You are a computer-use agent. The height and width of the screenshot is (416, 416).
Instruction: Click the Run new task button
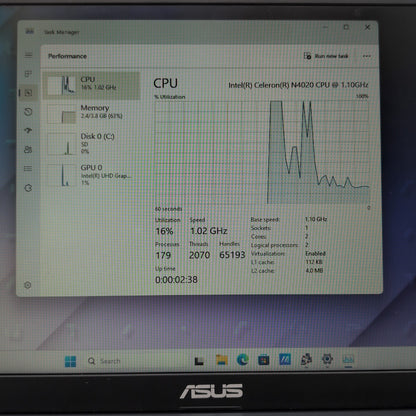click(x=326, y=56)
